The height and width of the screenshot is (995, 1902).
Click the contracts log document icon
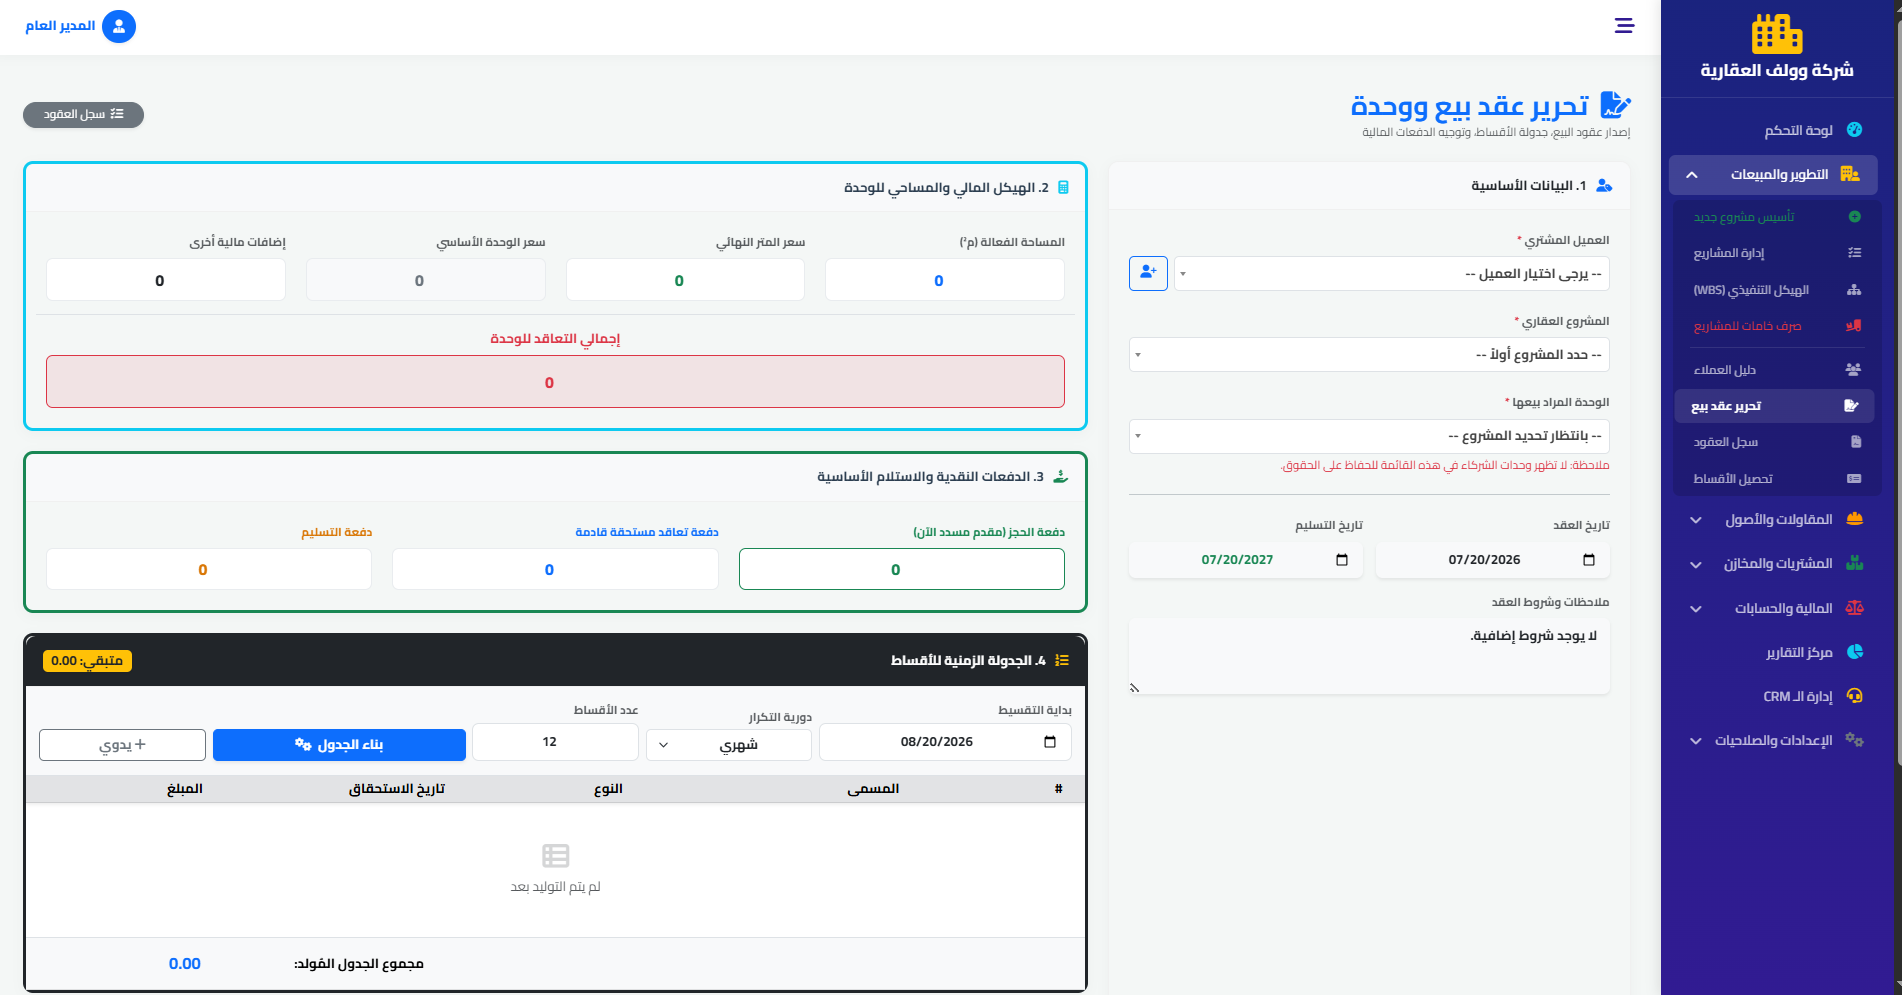[1856, 442]
